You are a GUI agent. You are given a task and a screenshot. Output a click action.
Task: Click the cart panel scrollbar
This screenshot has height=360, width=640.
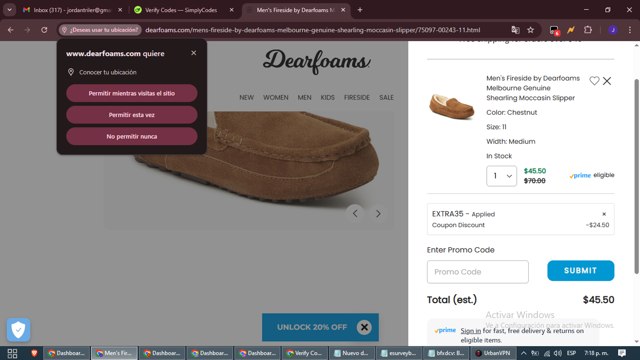pyautogui.click(x=636, y=176)
